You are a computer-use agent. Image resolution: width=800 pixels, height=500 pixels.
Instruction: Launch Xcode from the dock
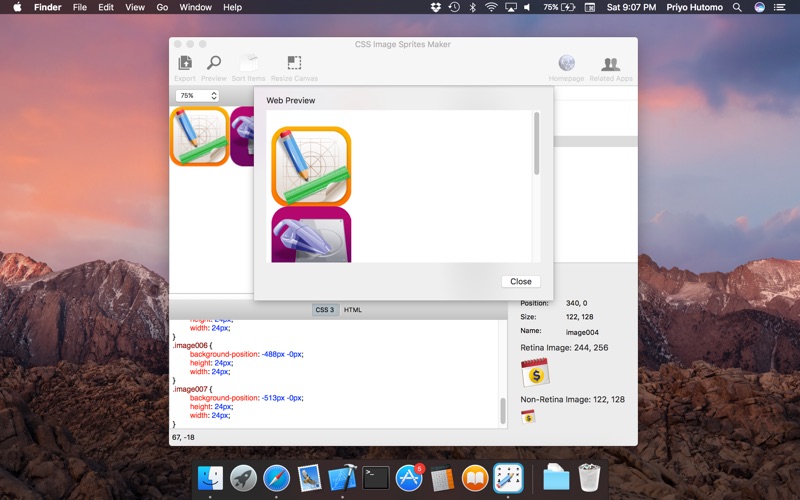tap(343, 478)
